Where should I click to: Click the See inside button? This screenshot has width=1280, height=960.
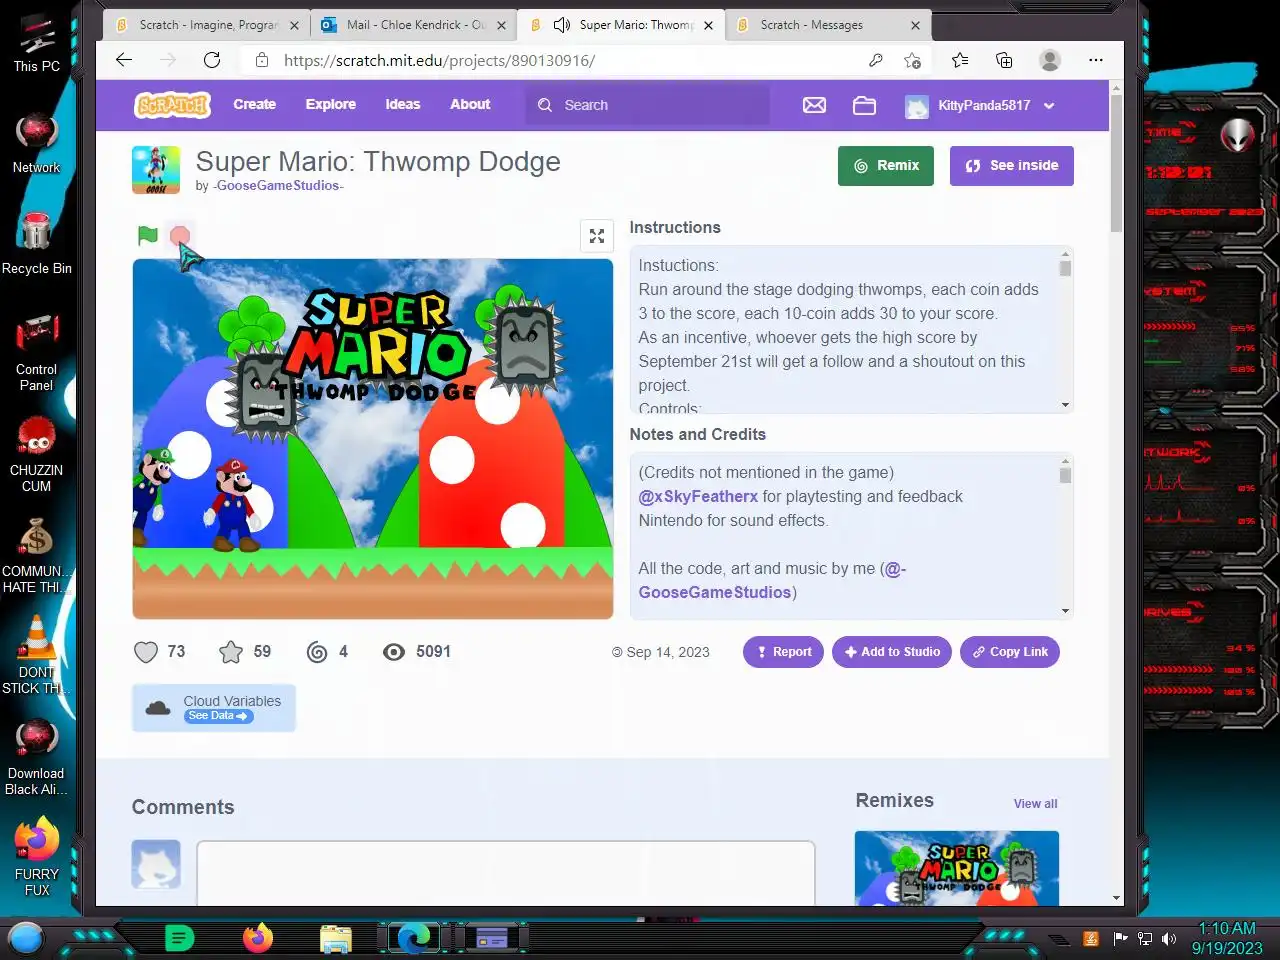pos(1012,166)
